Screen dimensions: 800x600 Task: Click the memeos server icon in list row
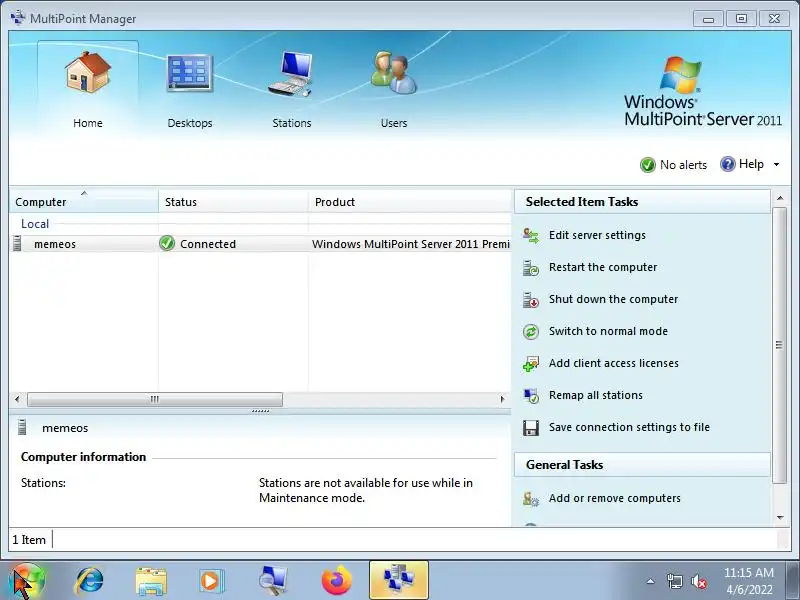pyautogui.click(x=17, y=243)
